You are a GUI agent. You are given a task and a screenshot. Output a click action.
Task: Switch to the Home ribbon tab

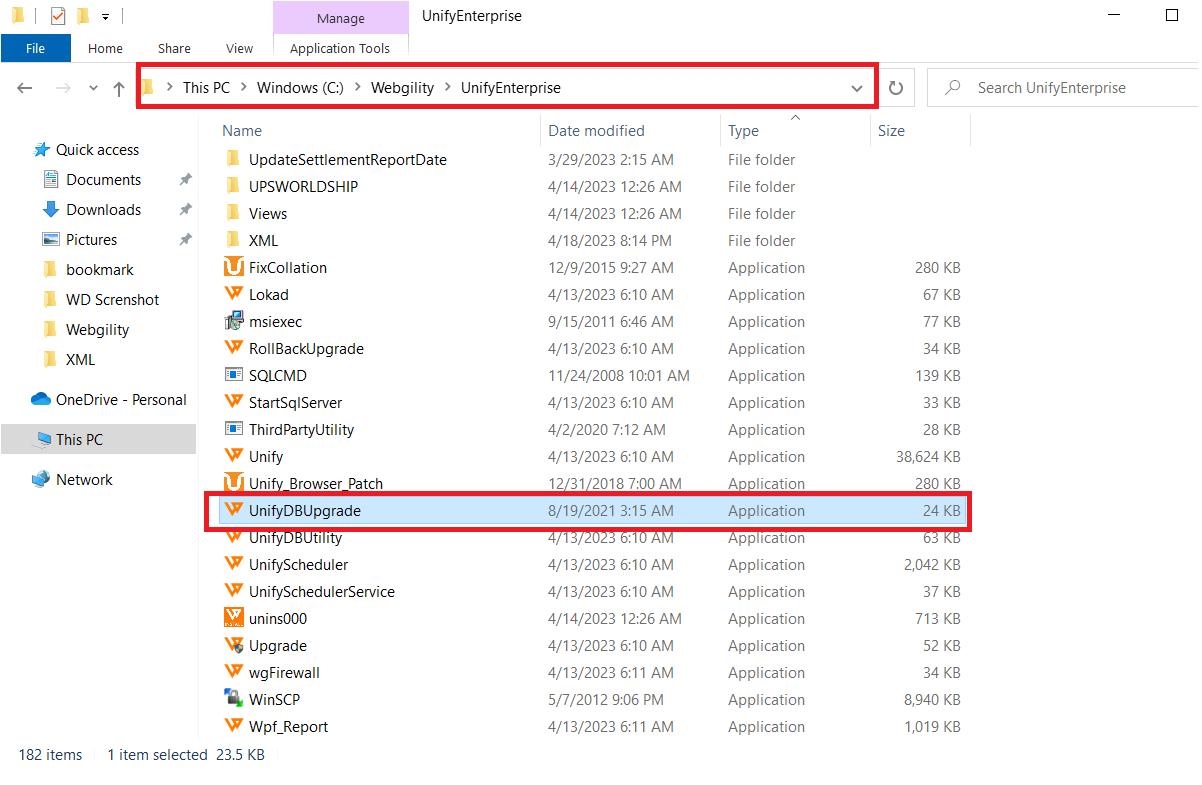[x=105, y=48]
